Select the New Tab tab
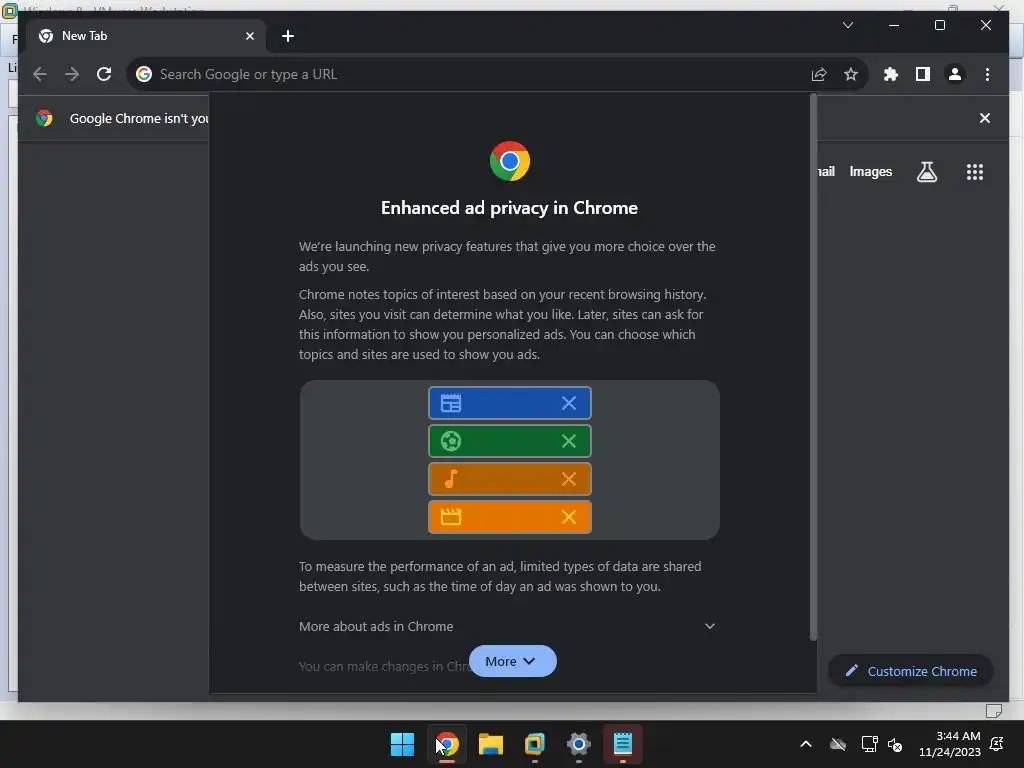Viewport: 1024px width, 768px height. point(146,36)
